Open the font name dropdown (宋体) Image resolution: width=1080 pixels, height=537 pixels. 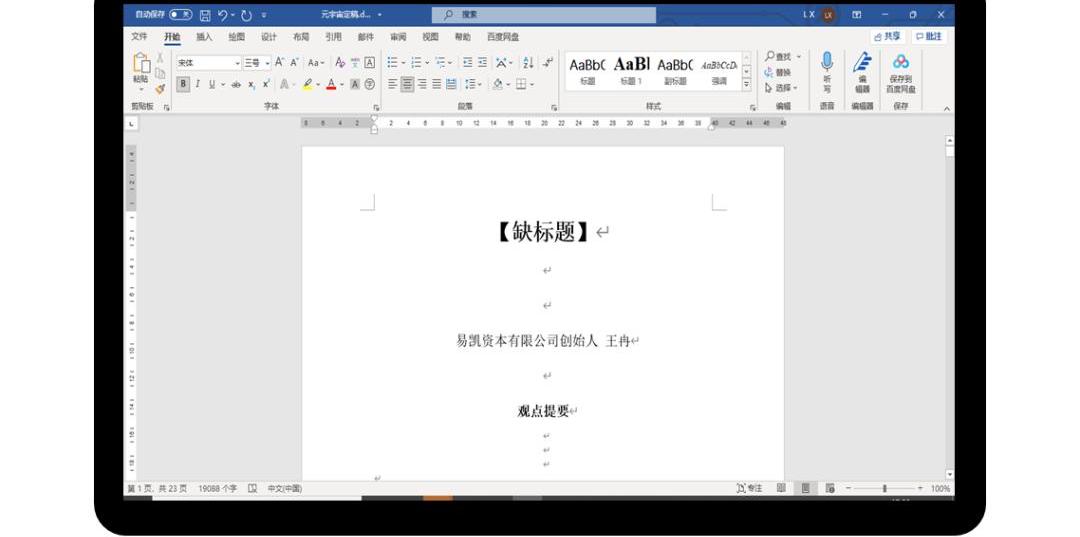(x=208, y=62)
